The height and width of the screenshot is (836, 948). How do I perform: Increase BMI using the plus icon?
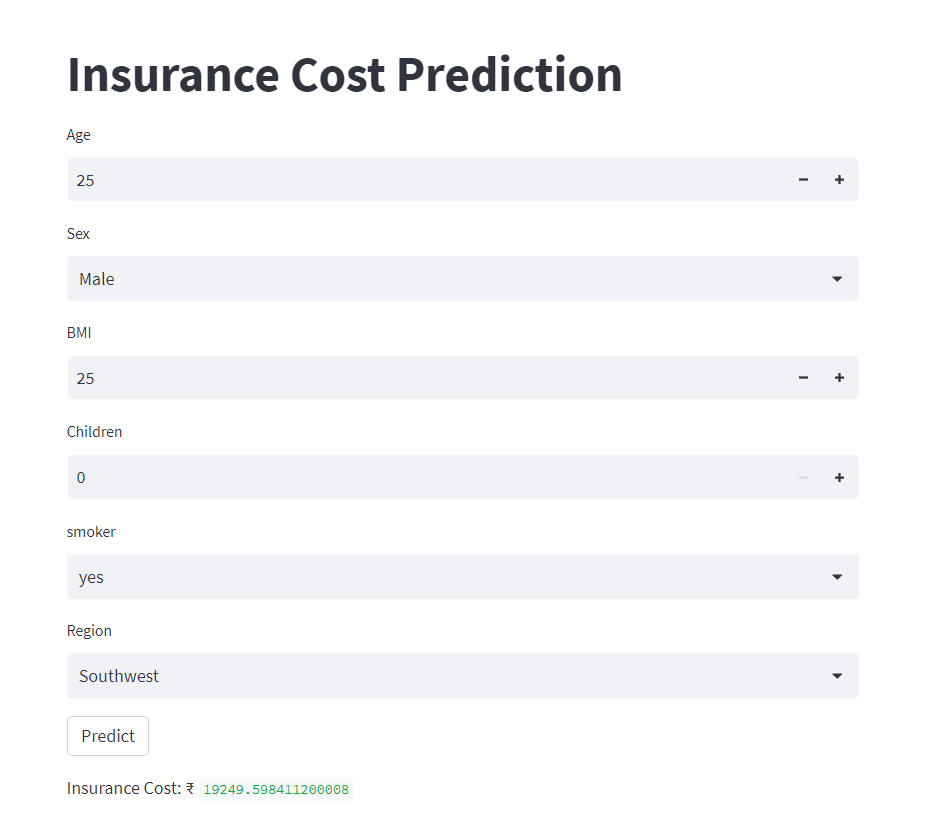(x=839, y=377)
